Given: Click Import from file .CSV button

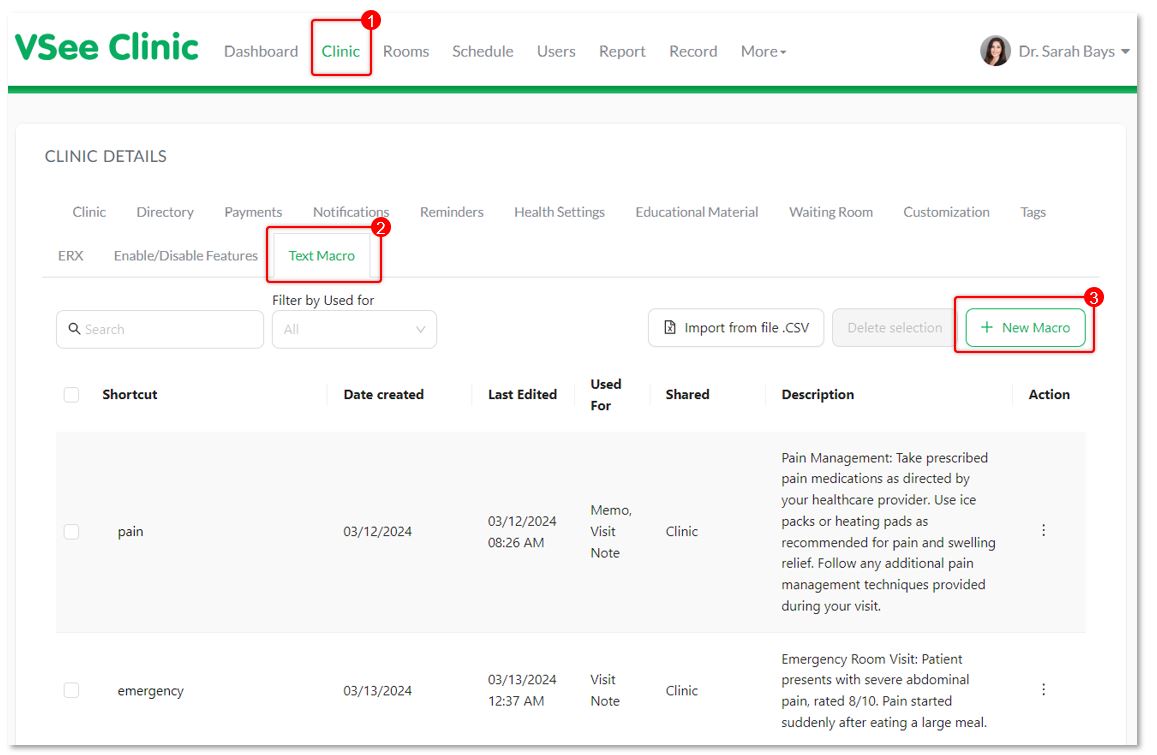Looking at the screenshot, I should (x=736, y=328).
